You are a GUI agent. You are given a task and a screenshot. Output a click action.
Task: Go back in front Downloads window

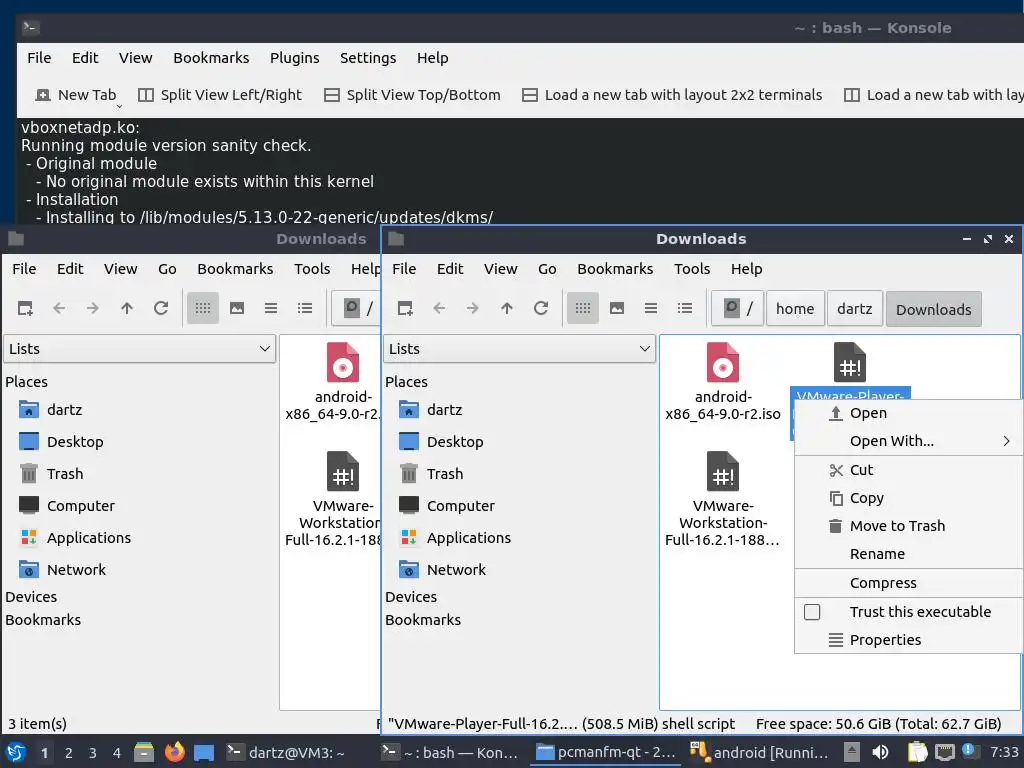point(439,308)
